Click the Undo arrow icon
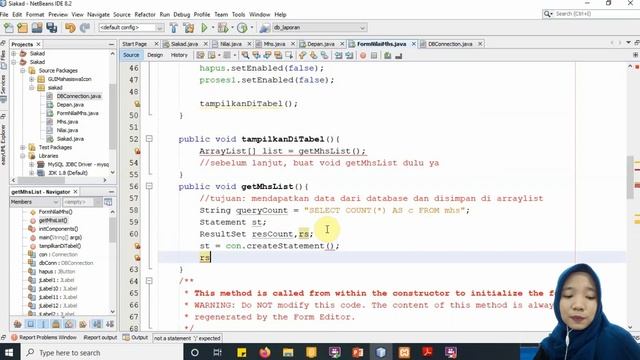 tap(70, 27)
